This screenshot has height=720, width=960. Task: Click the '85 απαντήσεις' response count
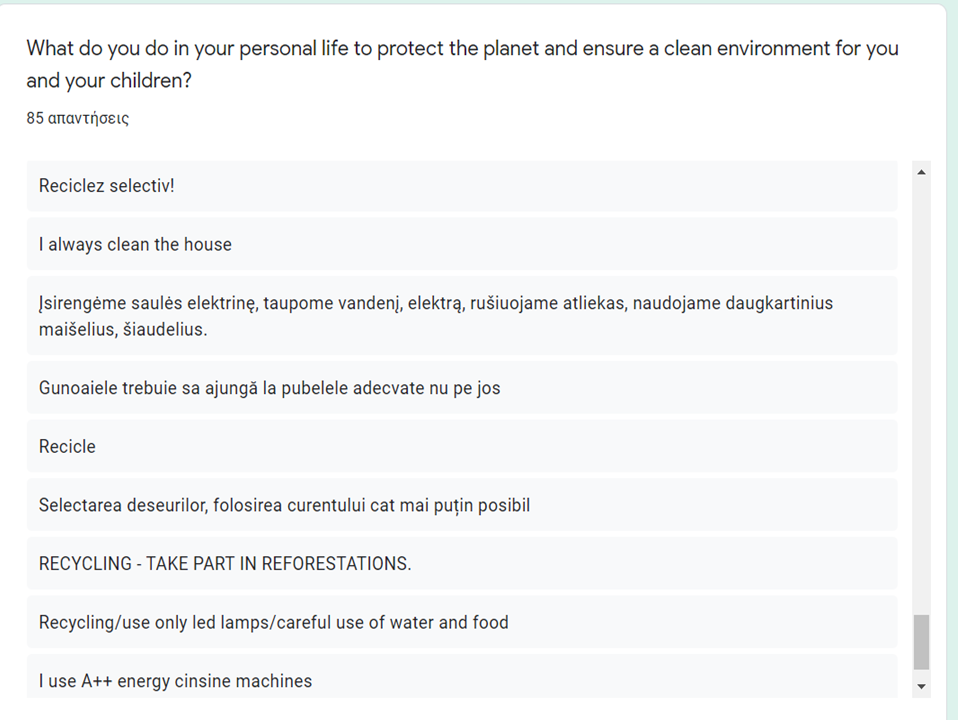tap(78, 118)
